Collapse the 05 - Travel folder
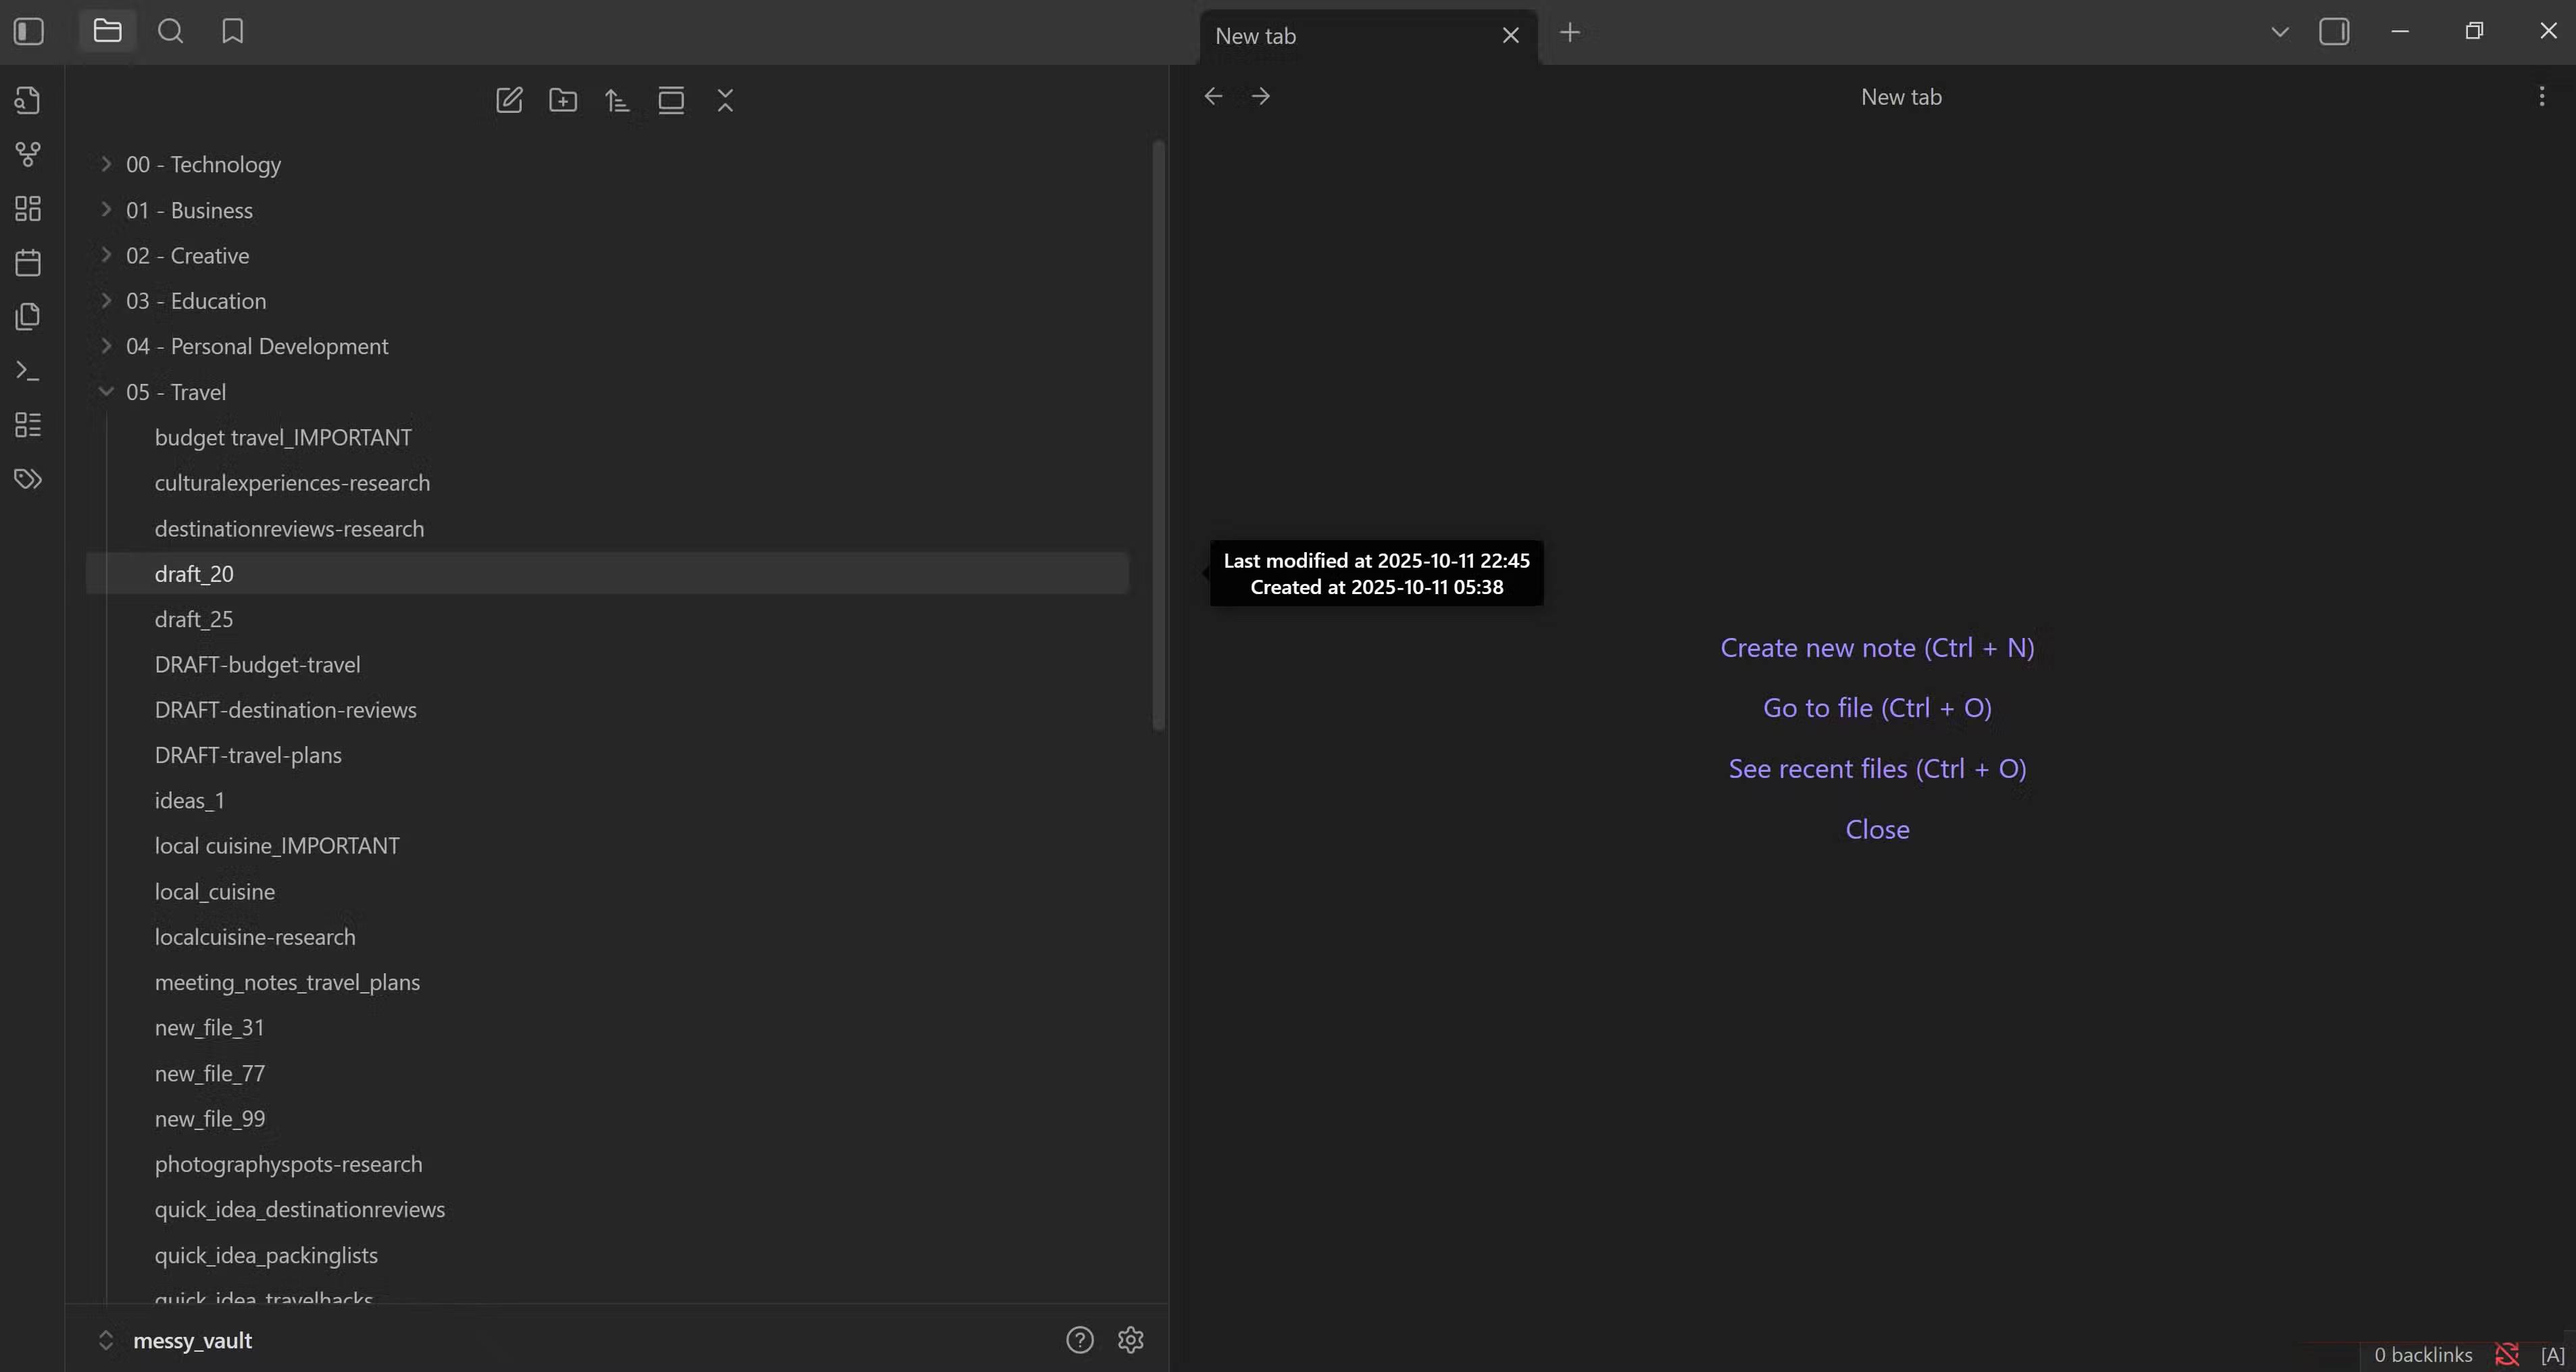Image resolution: width=2576 pixels, height=1372 pixels. [x=106, y=392]
